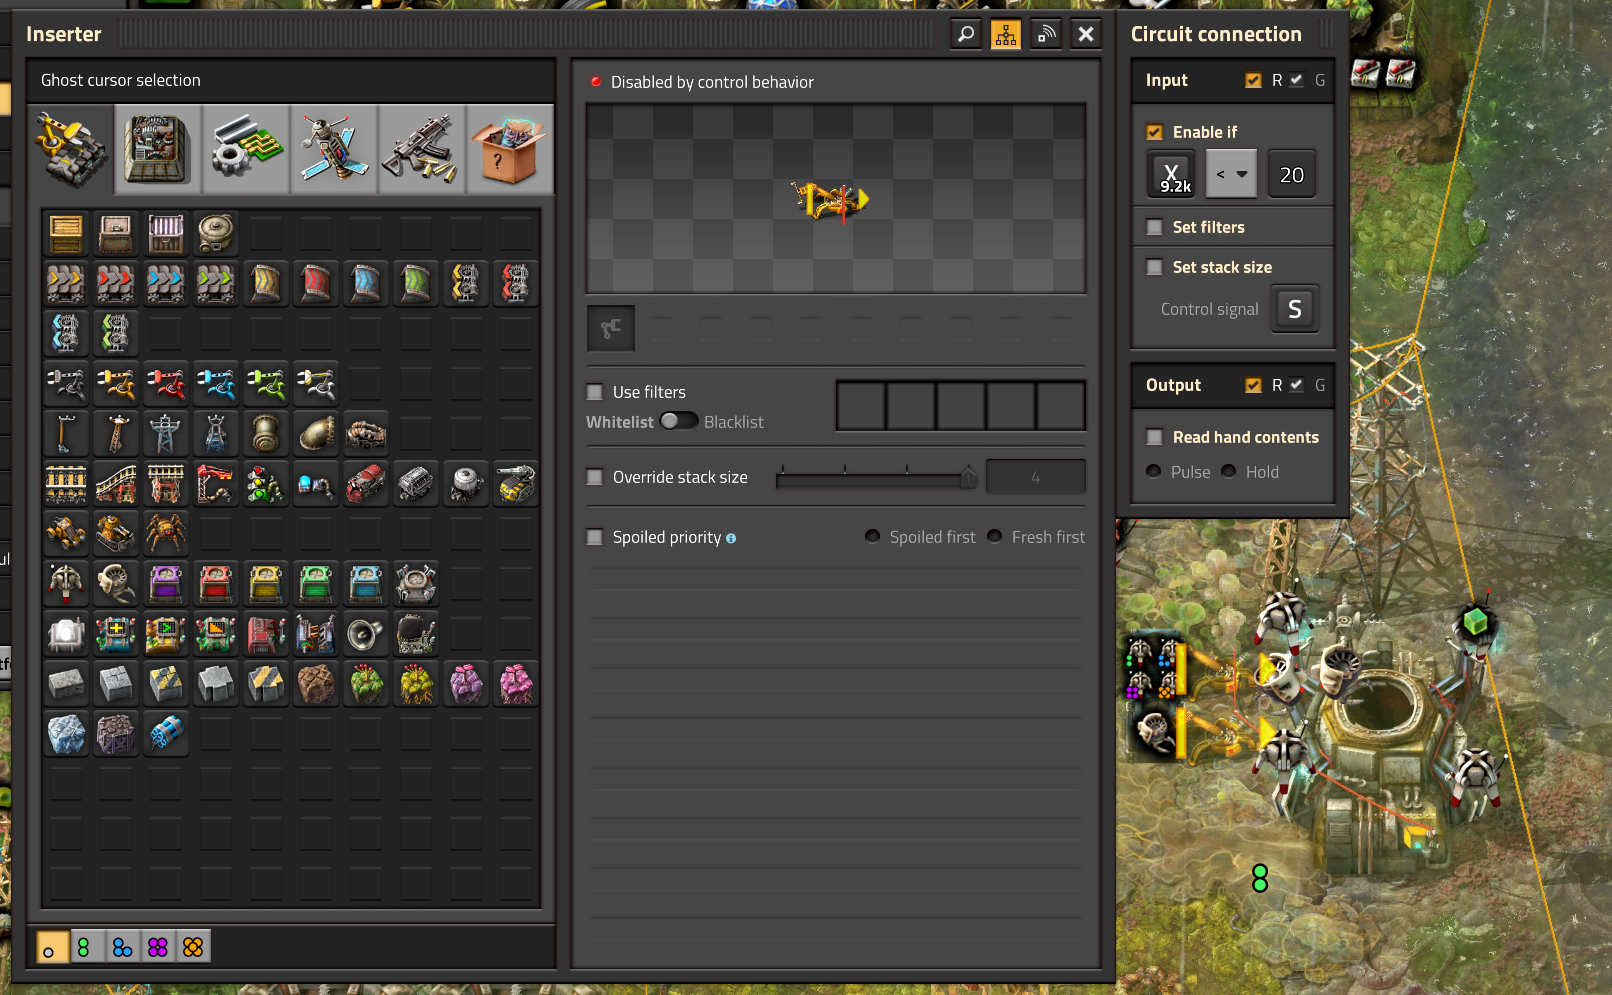Enable the Use filters checkbox
1612x995 pixels.
[x=595, y=392]
